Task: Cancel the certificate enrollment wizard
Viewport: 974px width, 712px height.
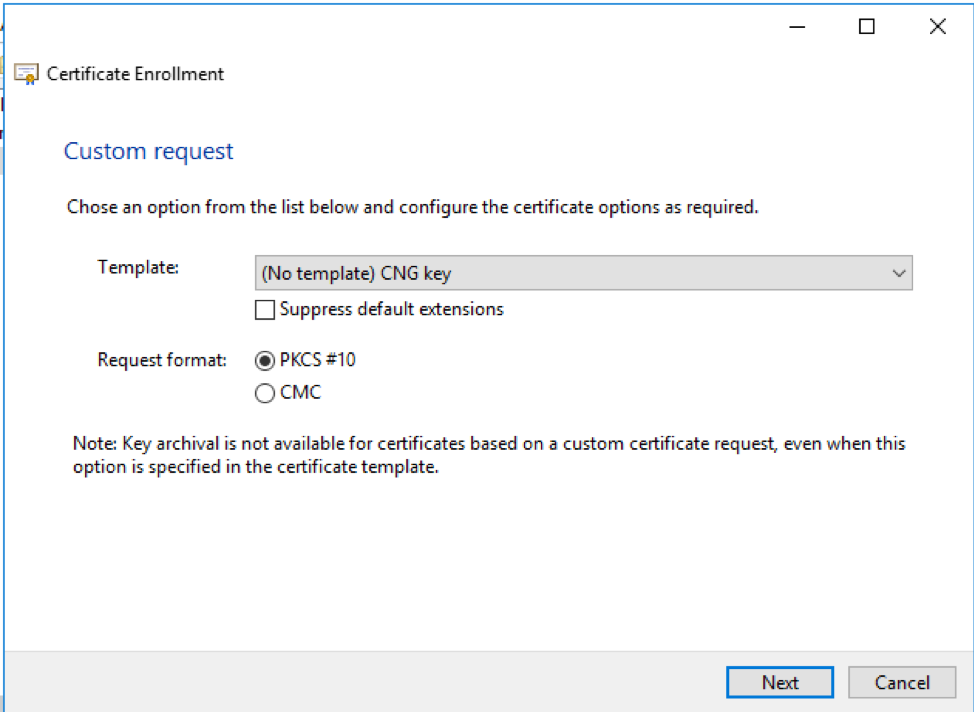Action: [901, 682]
